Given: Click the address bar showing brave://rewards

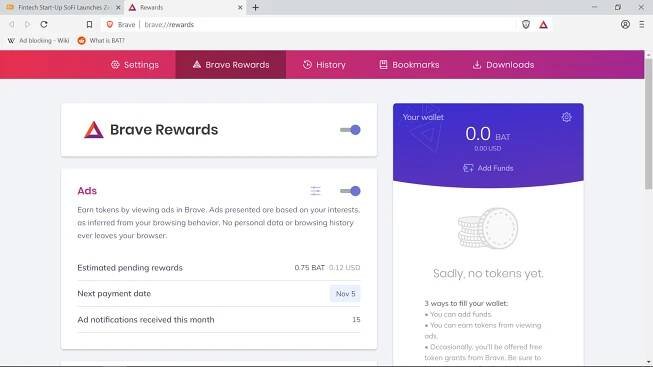Looking at the screenshot, I should [308, 25].
